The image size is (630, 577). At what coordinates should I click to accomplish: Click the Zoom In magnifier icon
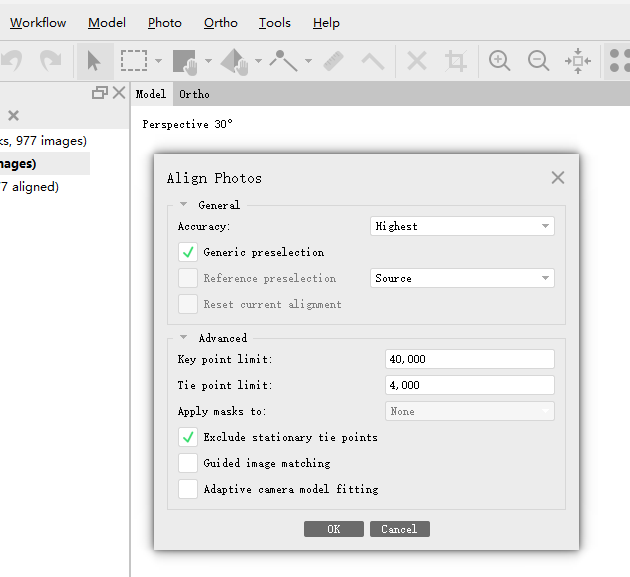coord(499,61)
